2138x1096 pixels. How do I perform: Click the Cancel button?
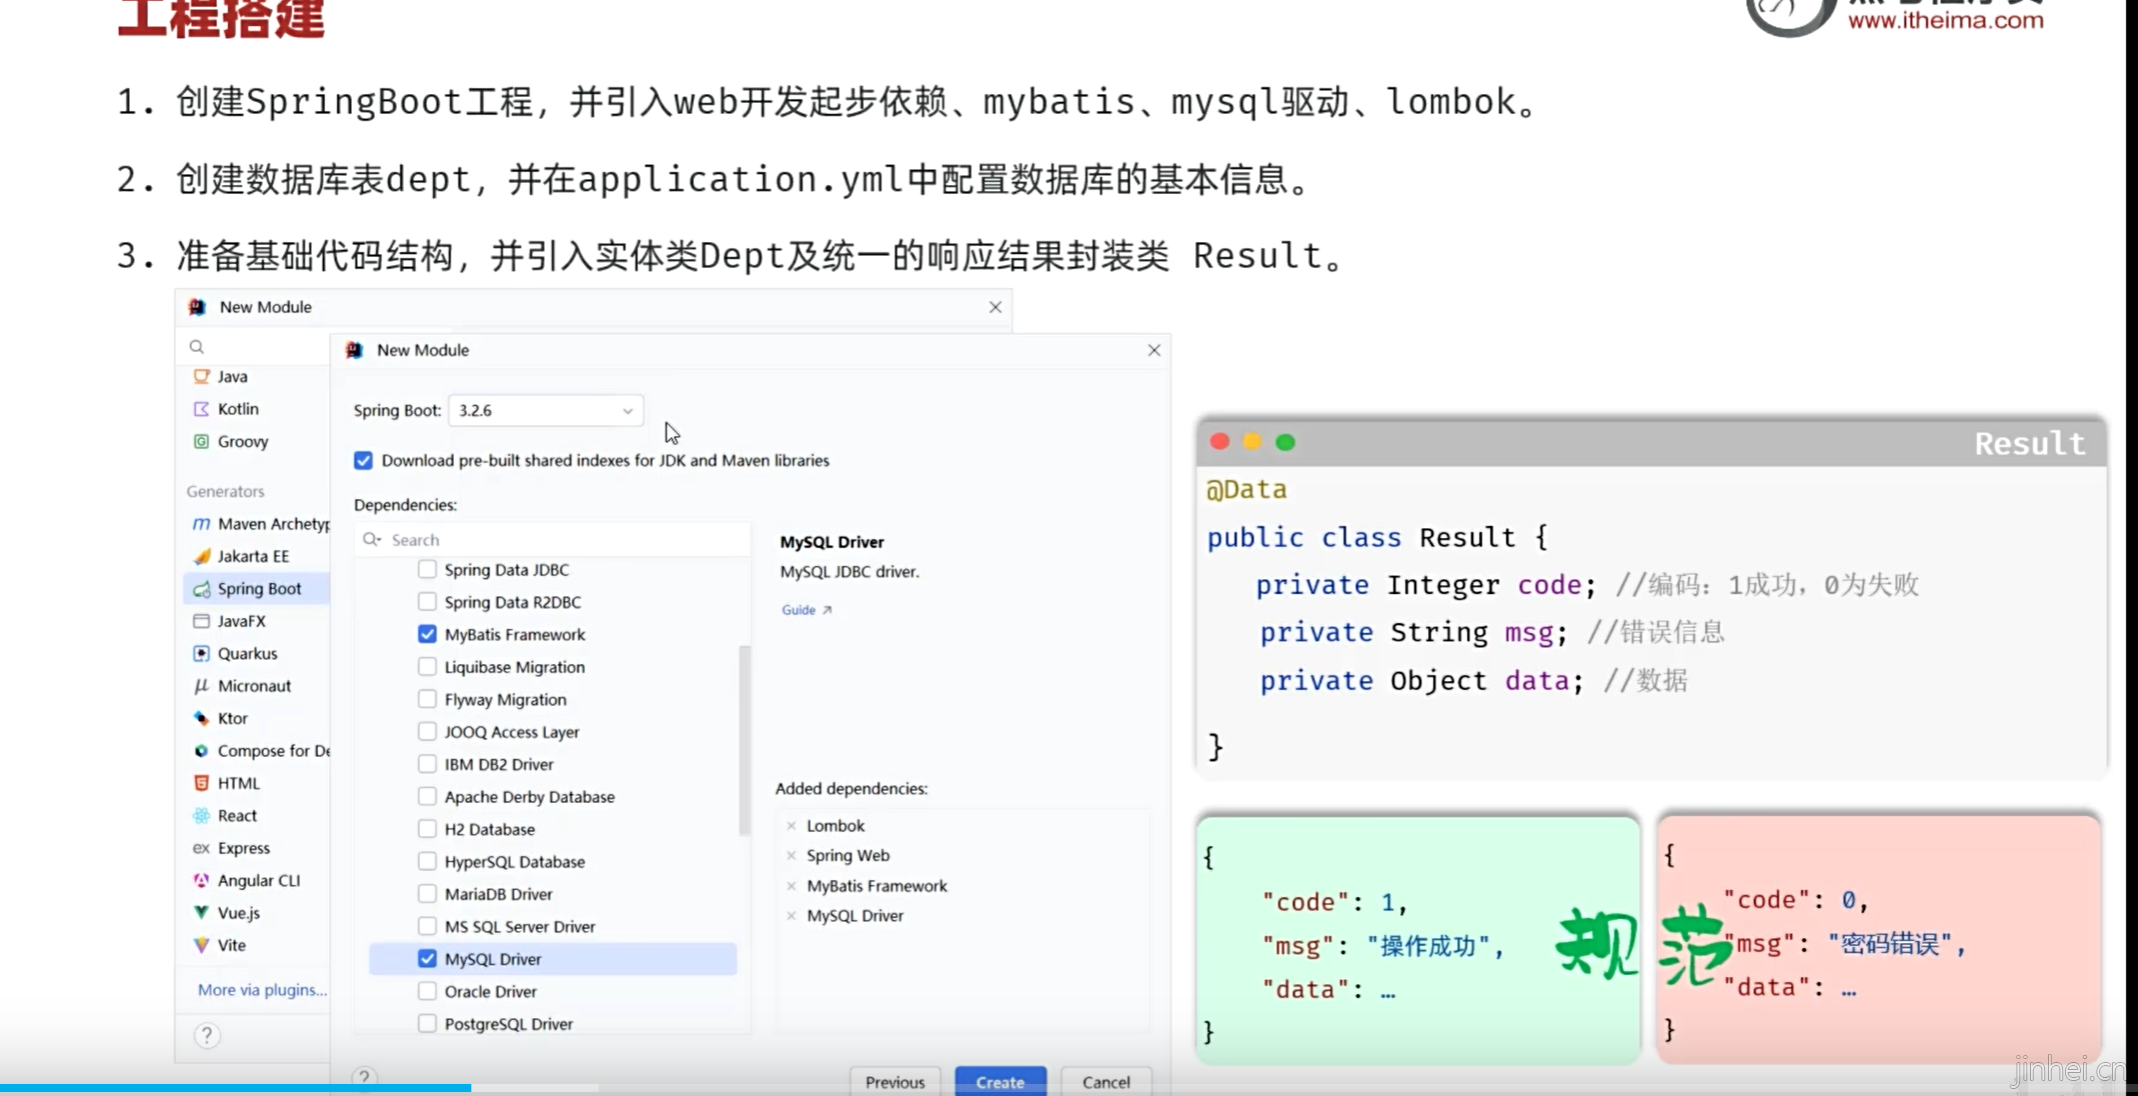click(1106, 1081)
